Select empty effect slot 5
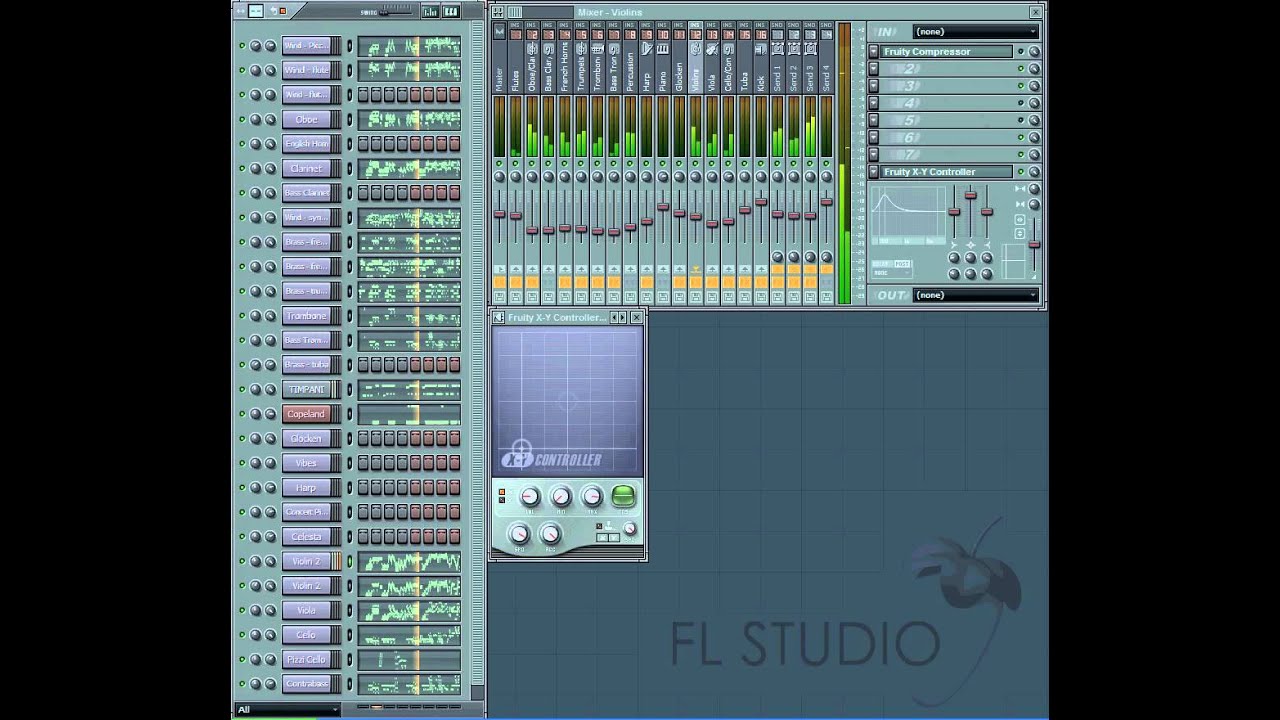Screen dimensions: 1280x720 (x=947, y=120)
